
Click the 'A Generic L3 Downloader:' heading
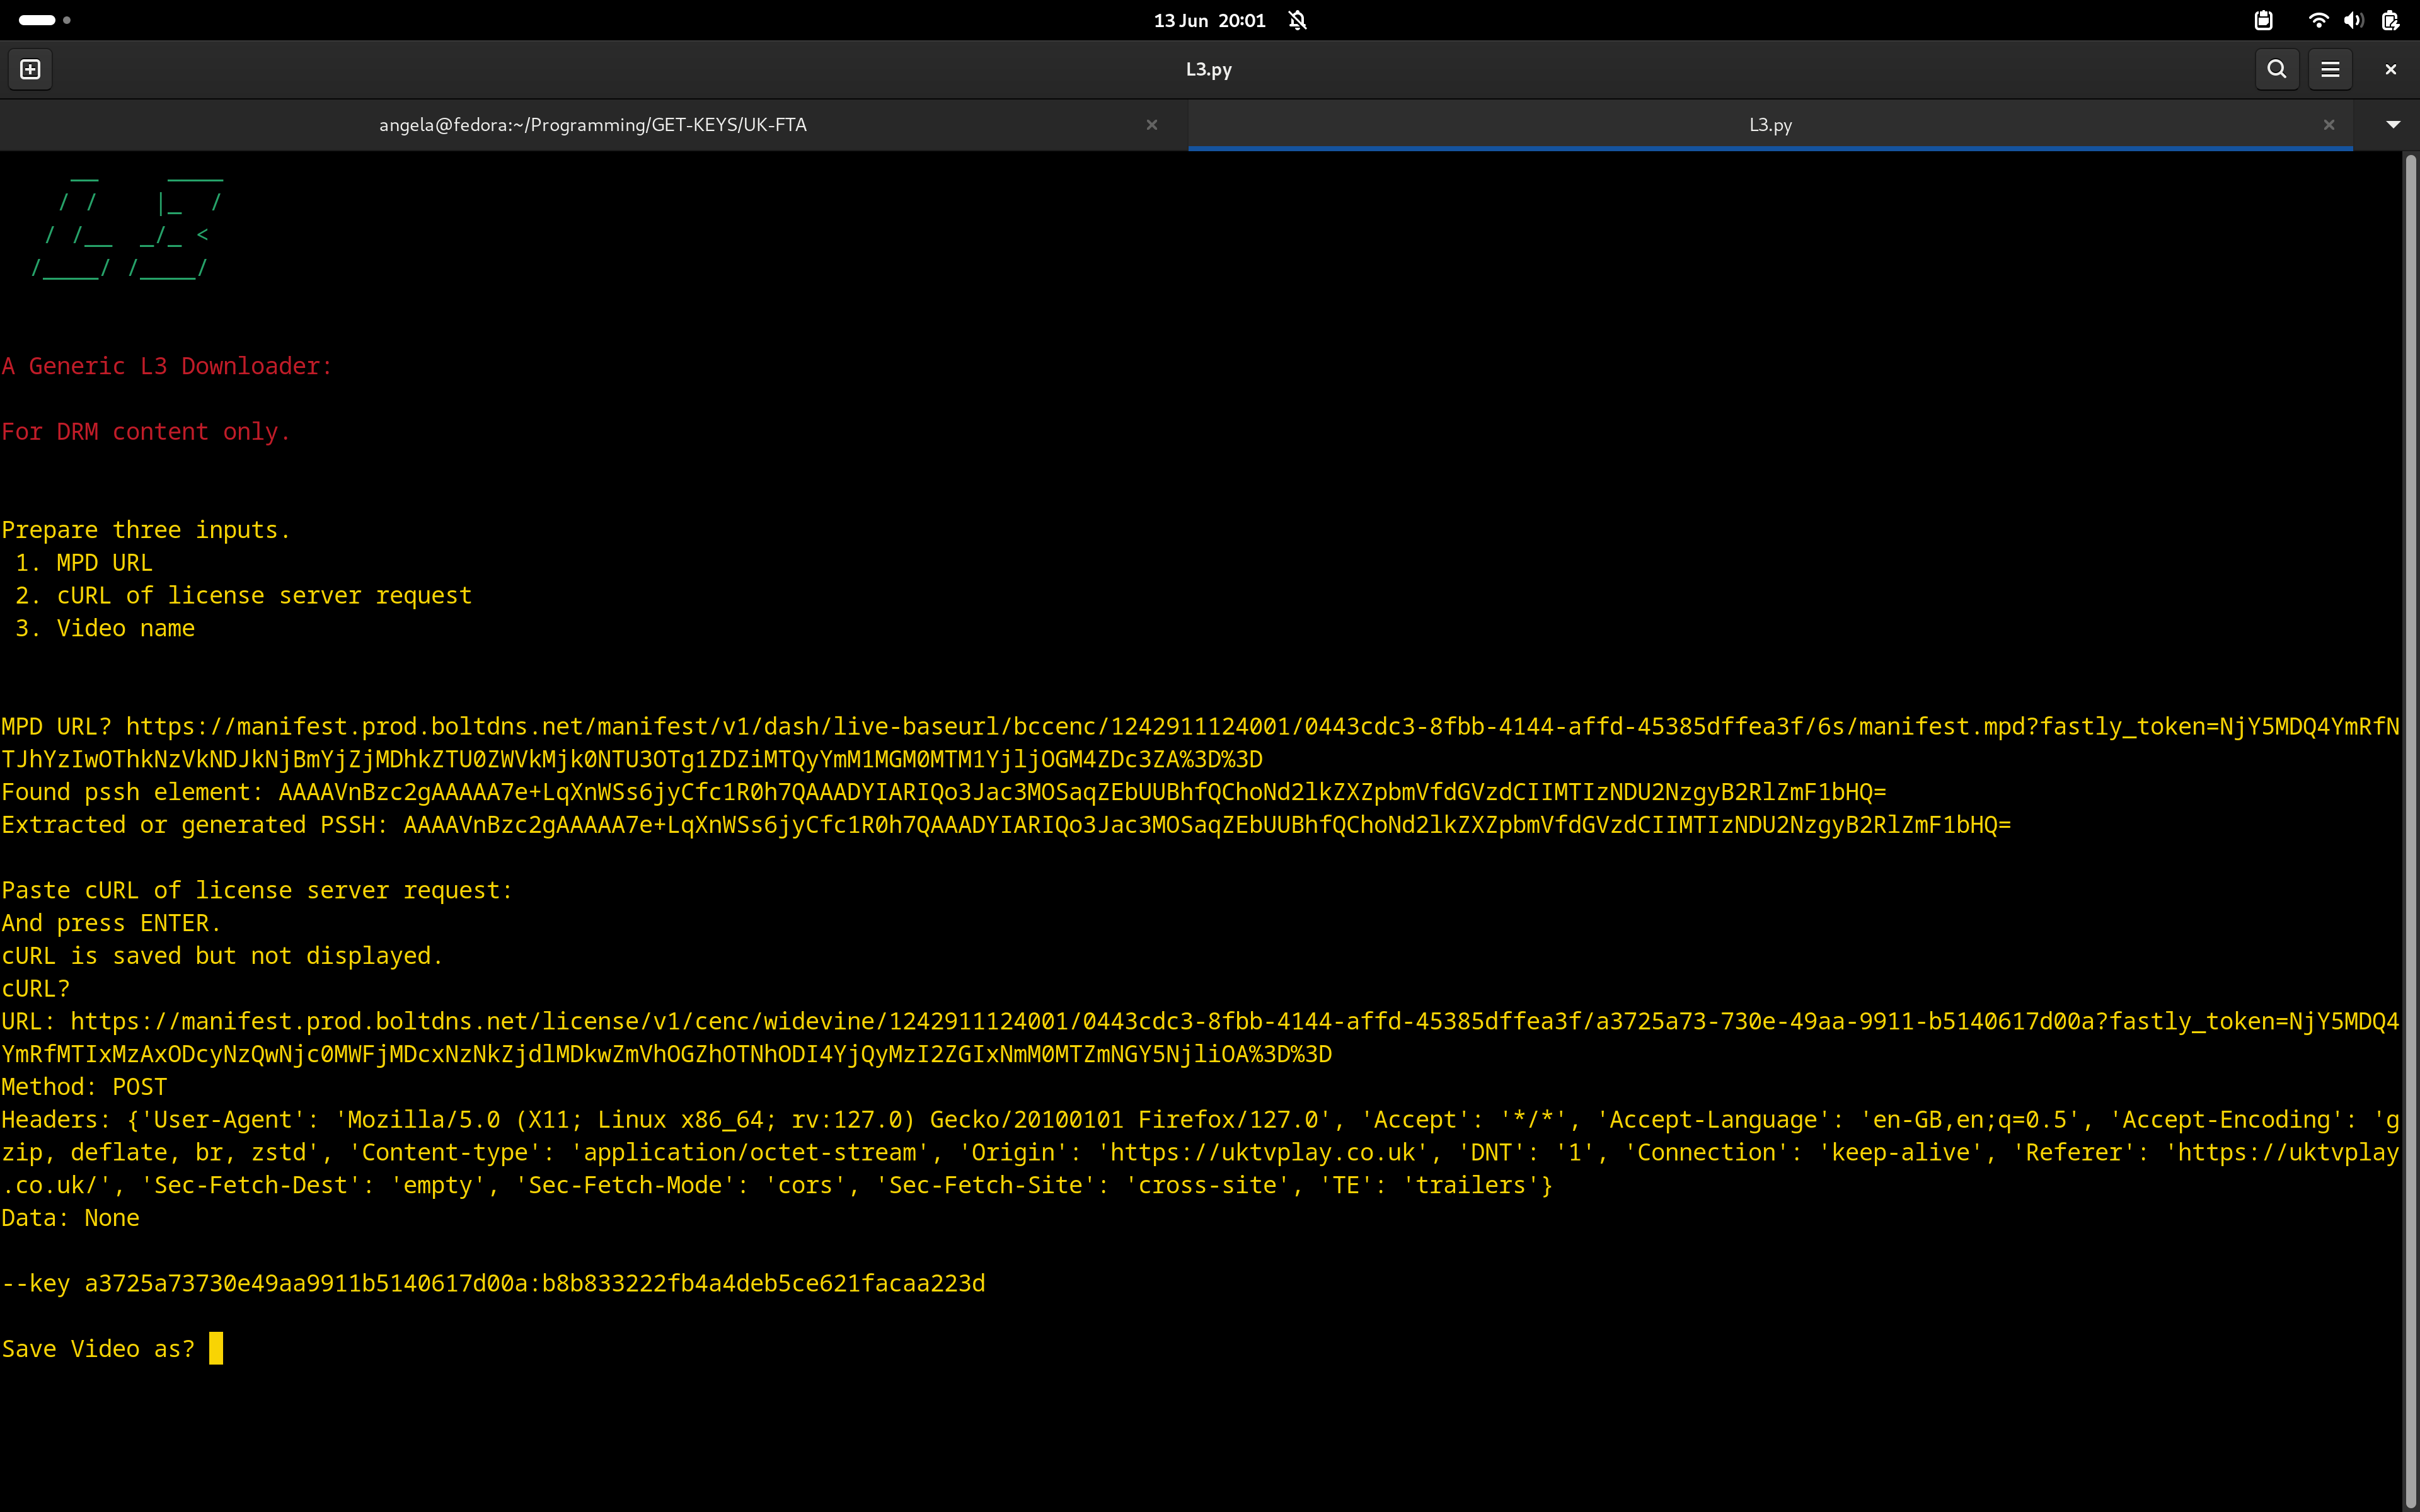tap(166, 366)
